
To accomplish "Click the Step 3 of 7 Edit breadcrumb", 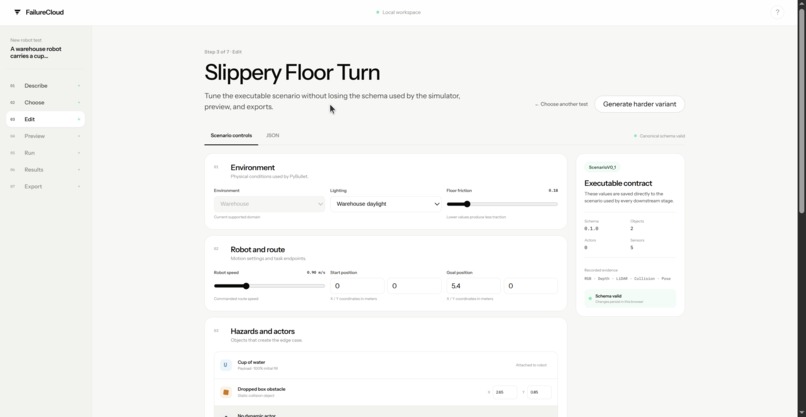I will [x=223, y=52].
